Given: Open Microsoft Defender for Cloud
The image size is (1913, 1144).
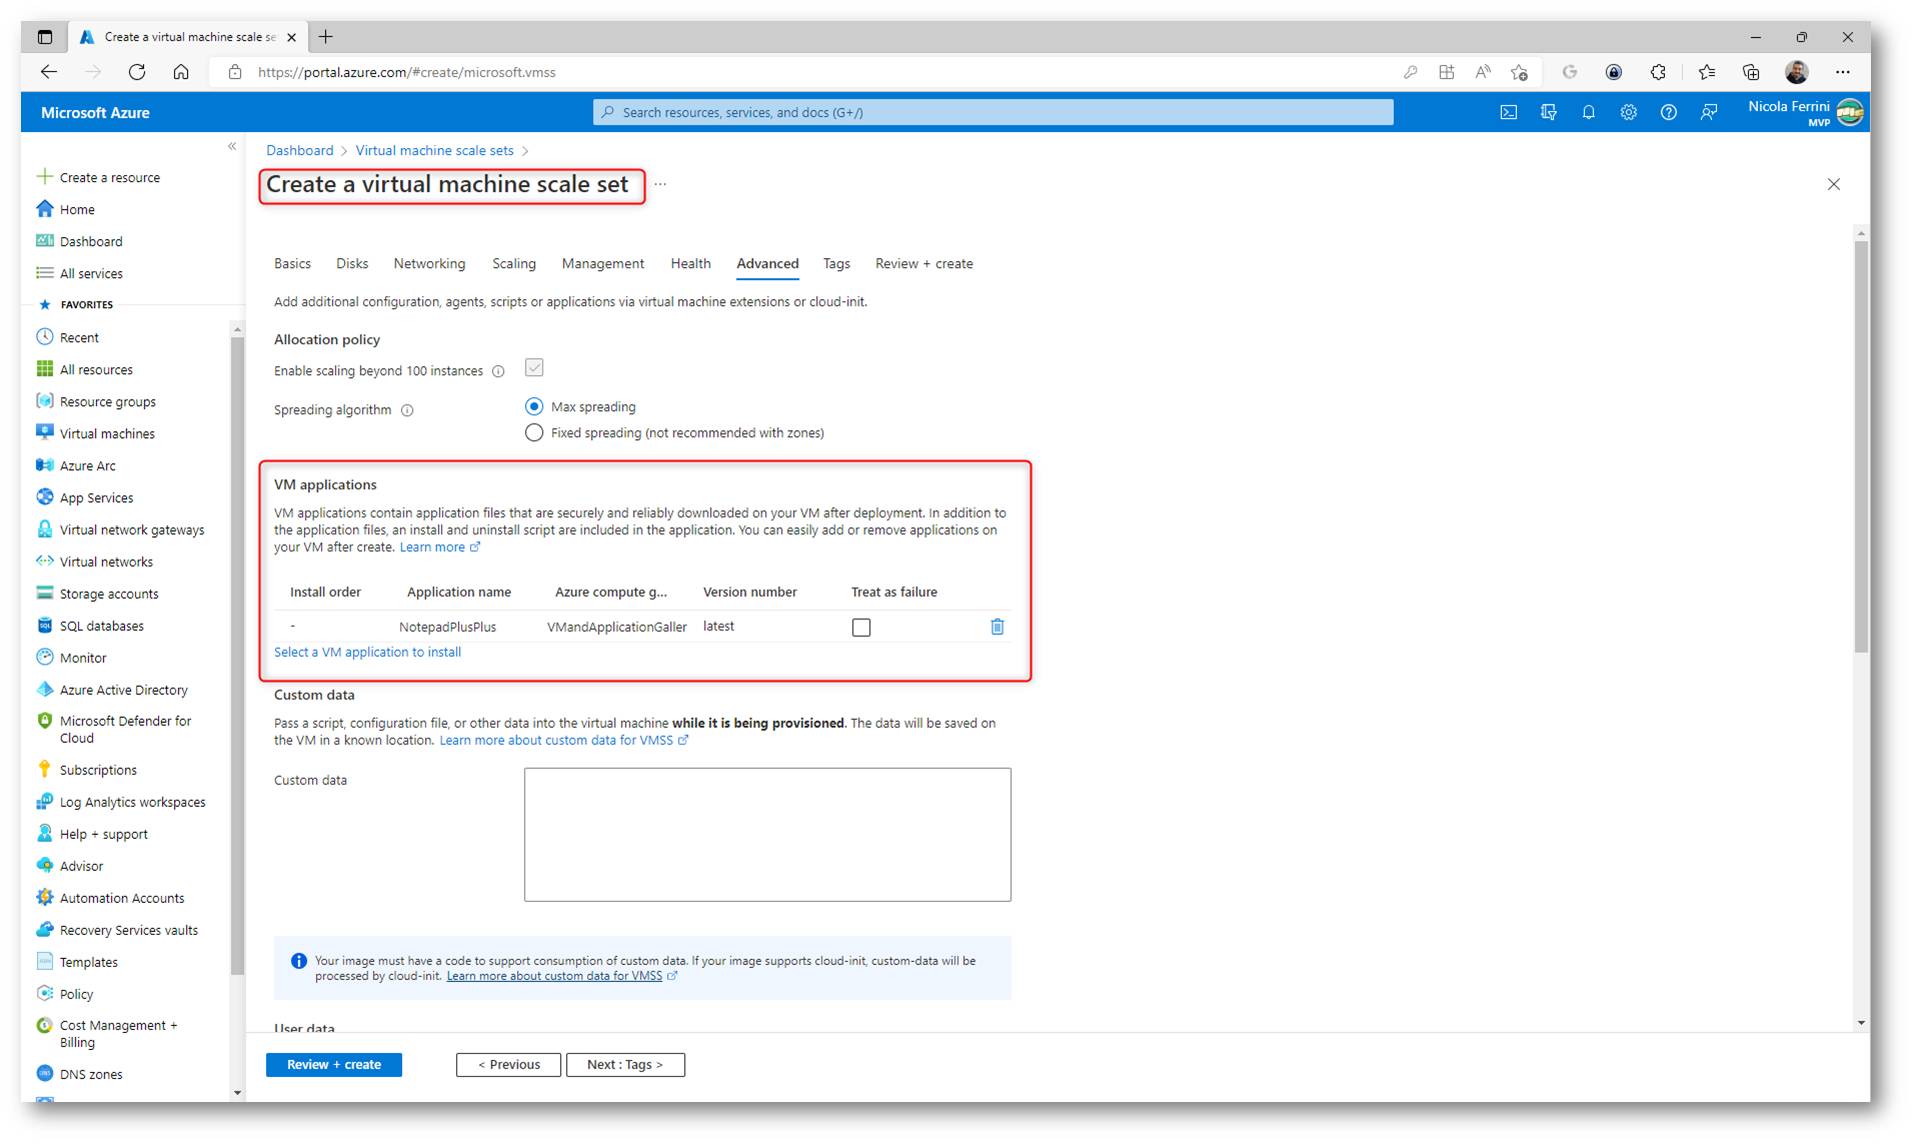Looking at the screenshot, I should coord(124,729).
